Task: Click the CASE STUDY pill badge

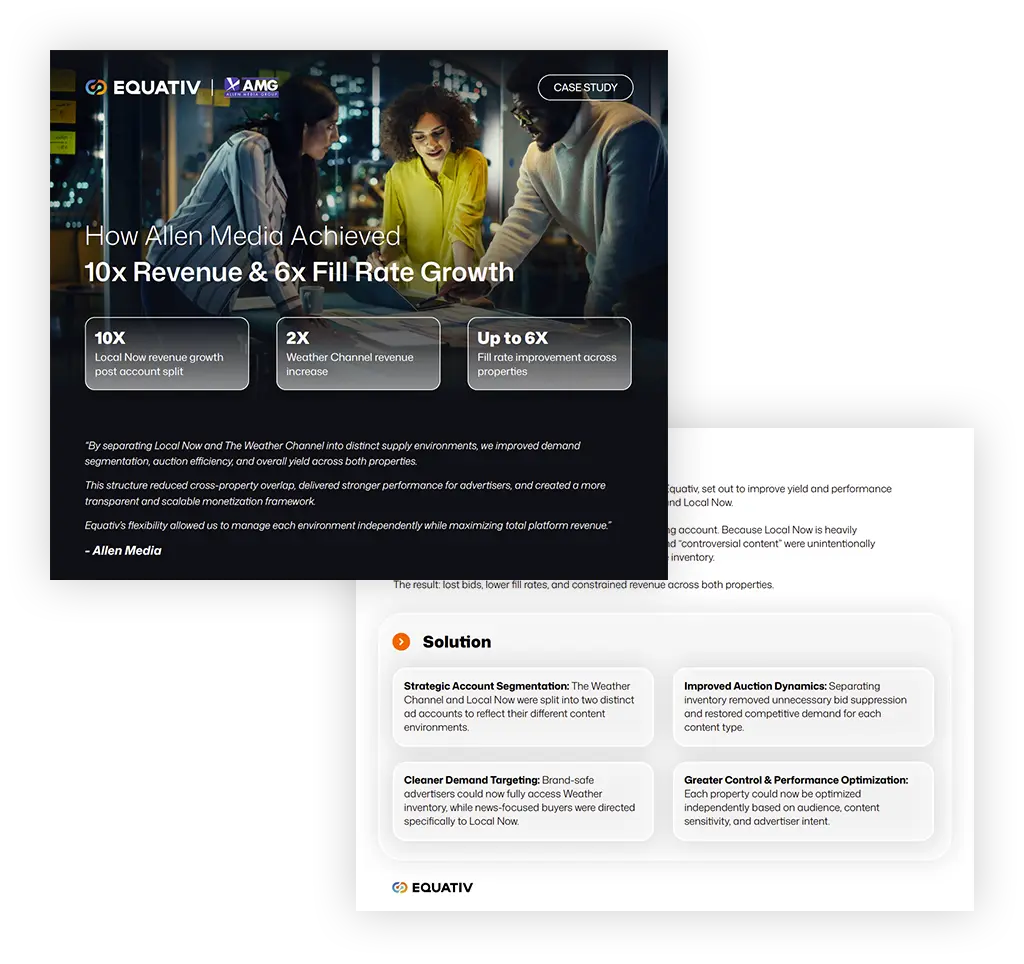Action: point(585,88)
